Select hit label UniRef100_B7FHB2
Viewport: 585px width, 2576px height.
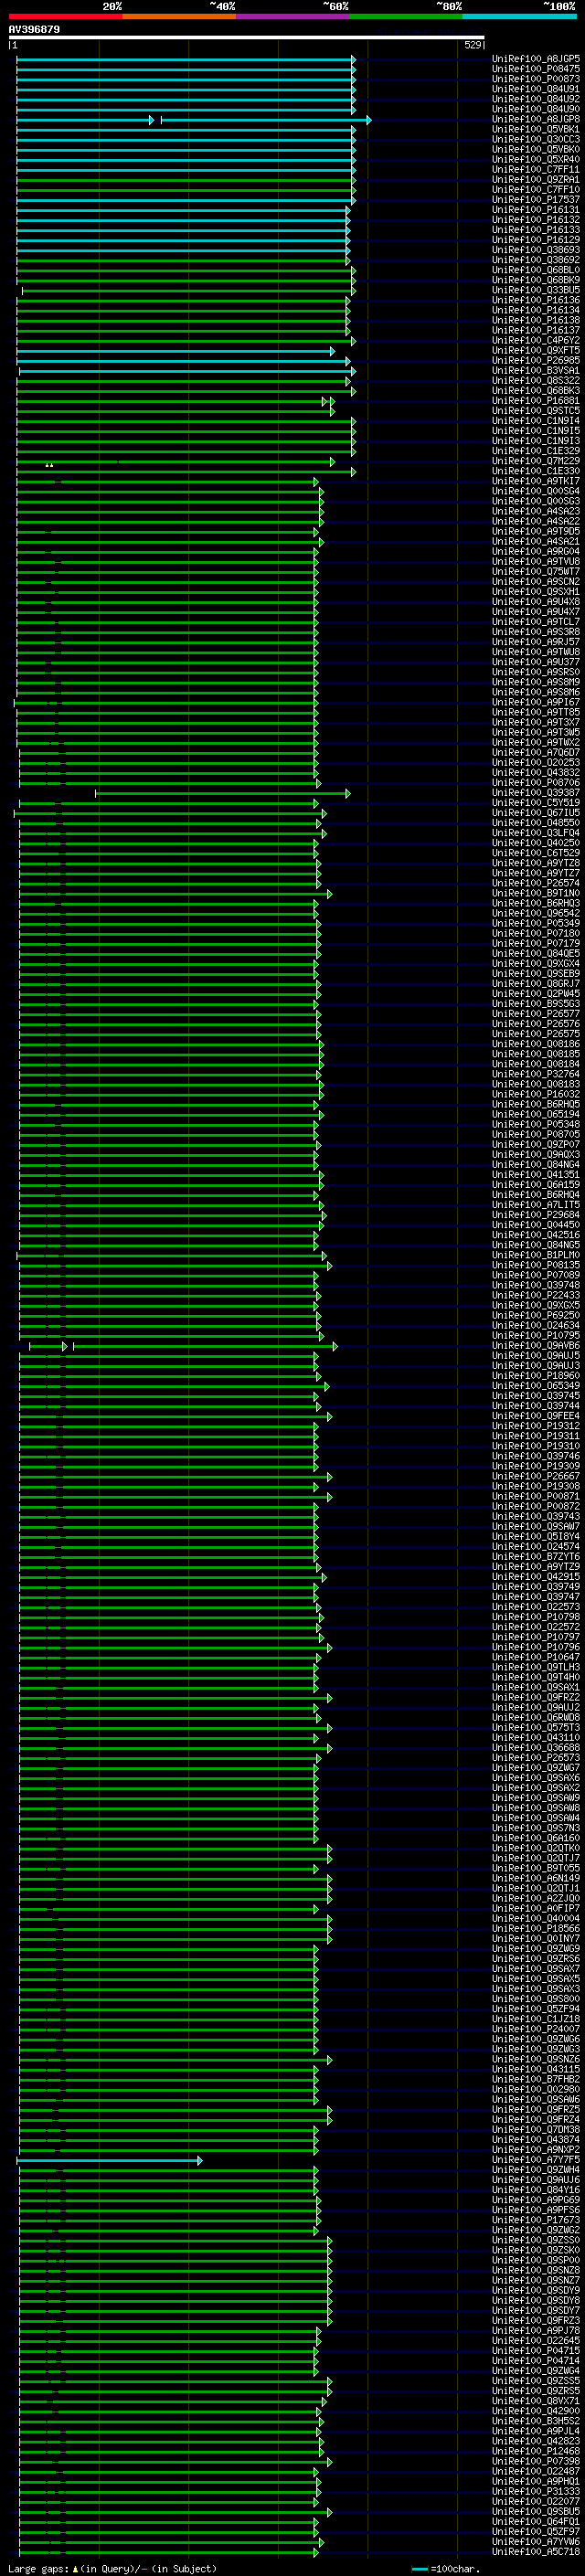click(x=535, y=2079)
